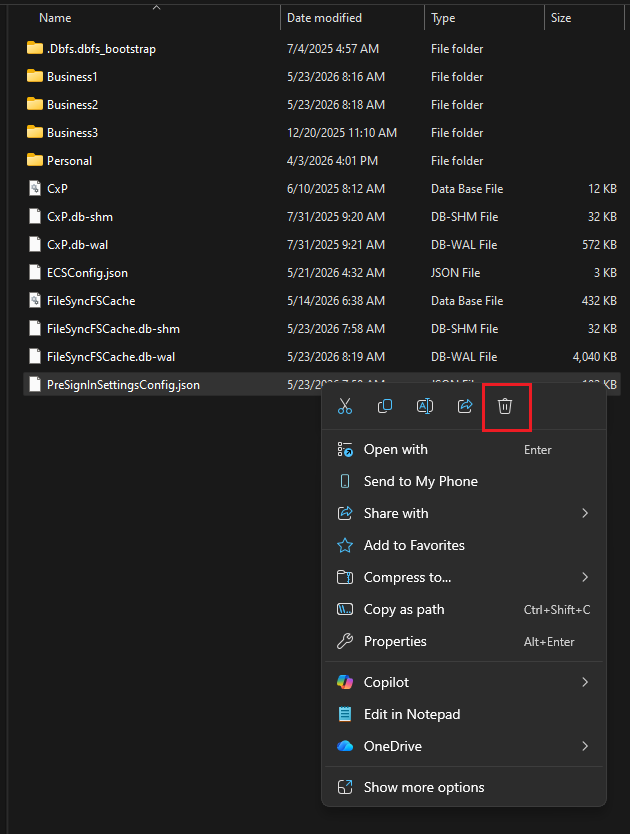Click the star icon beside Add to Favorites
Screen dimensions: 630x834
(345, 545)
